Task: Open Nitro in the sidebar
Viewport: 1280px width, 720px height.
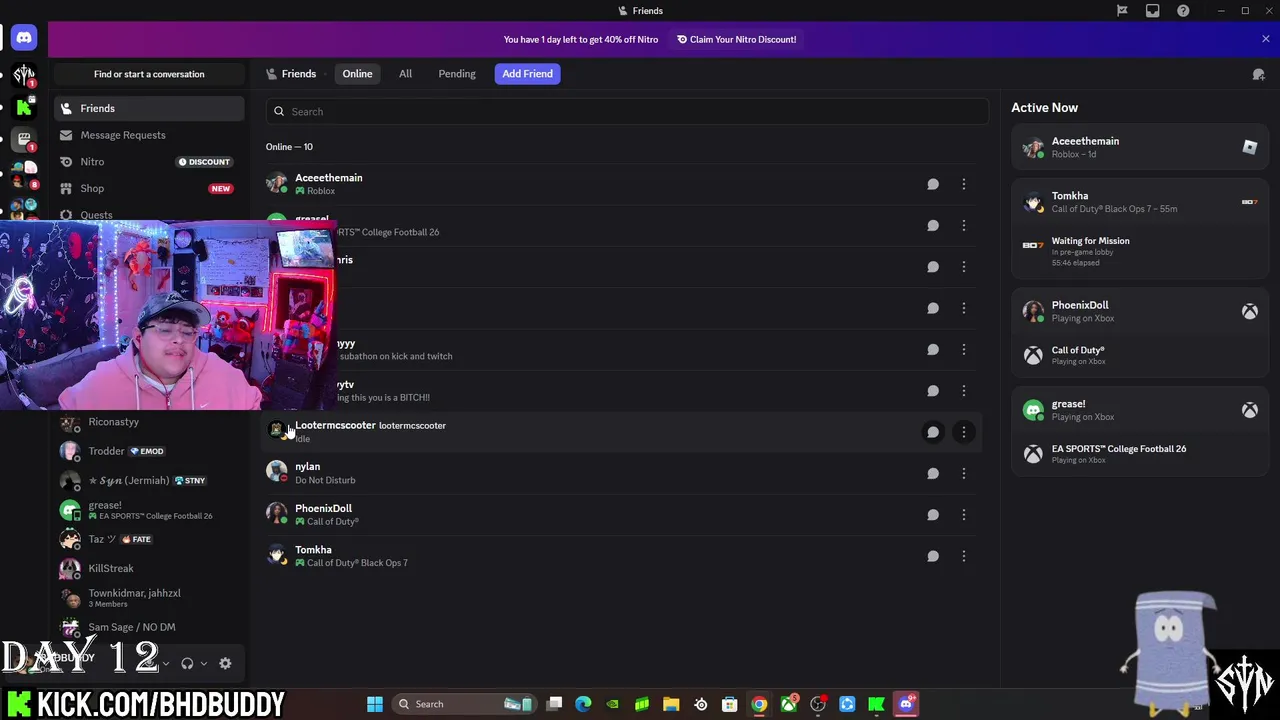Action: (149, 162)
